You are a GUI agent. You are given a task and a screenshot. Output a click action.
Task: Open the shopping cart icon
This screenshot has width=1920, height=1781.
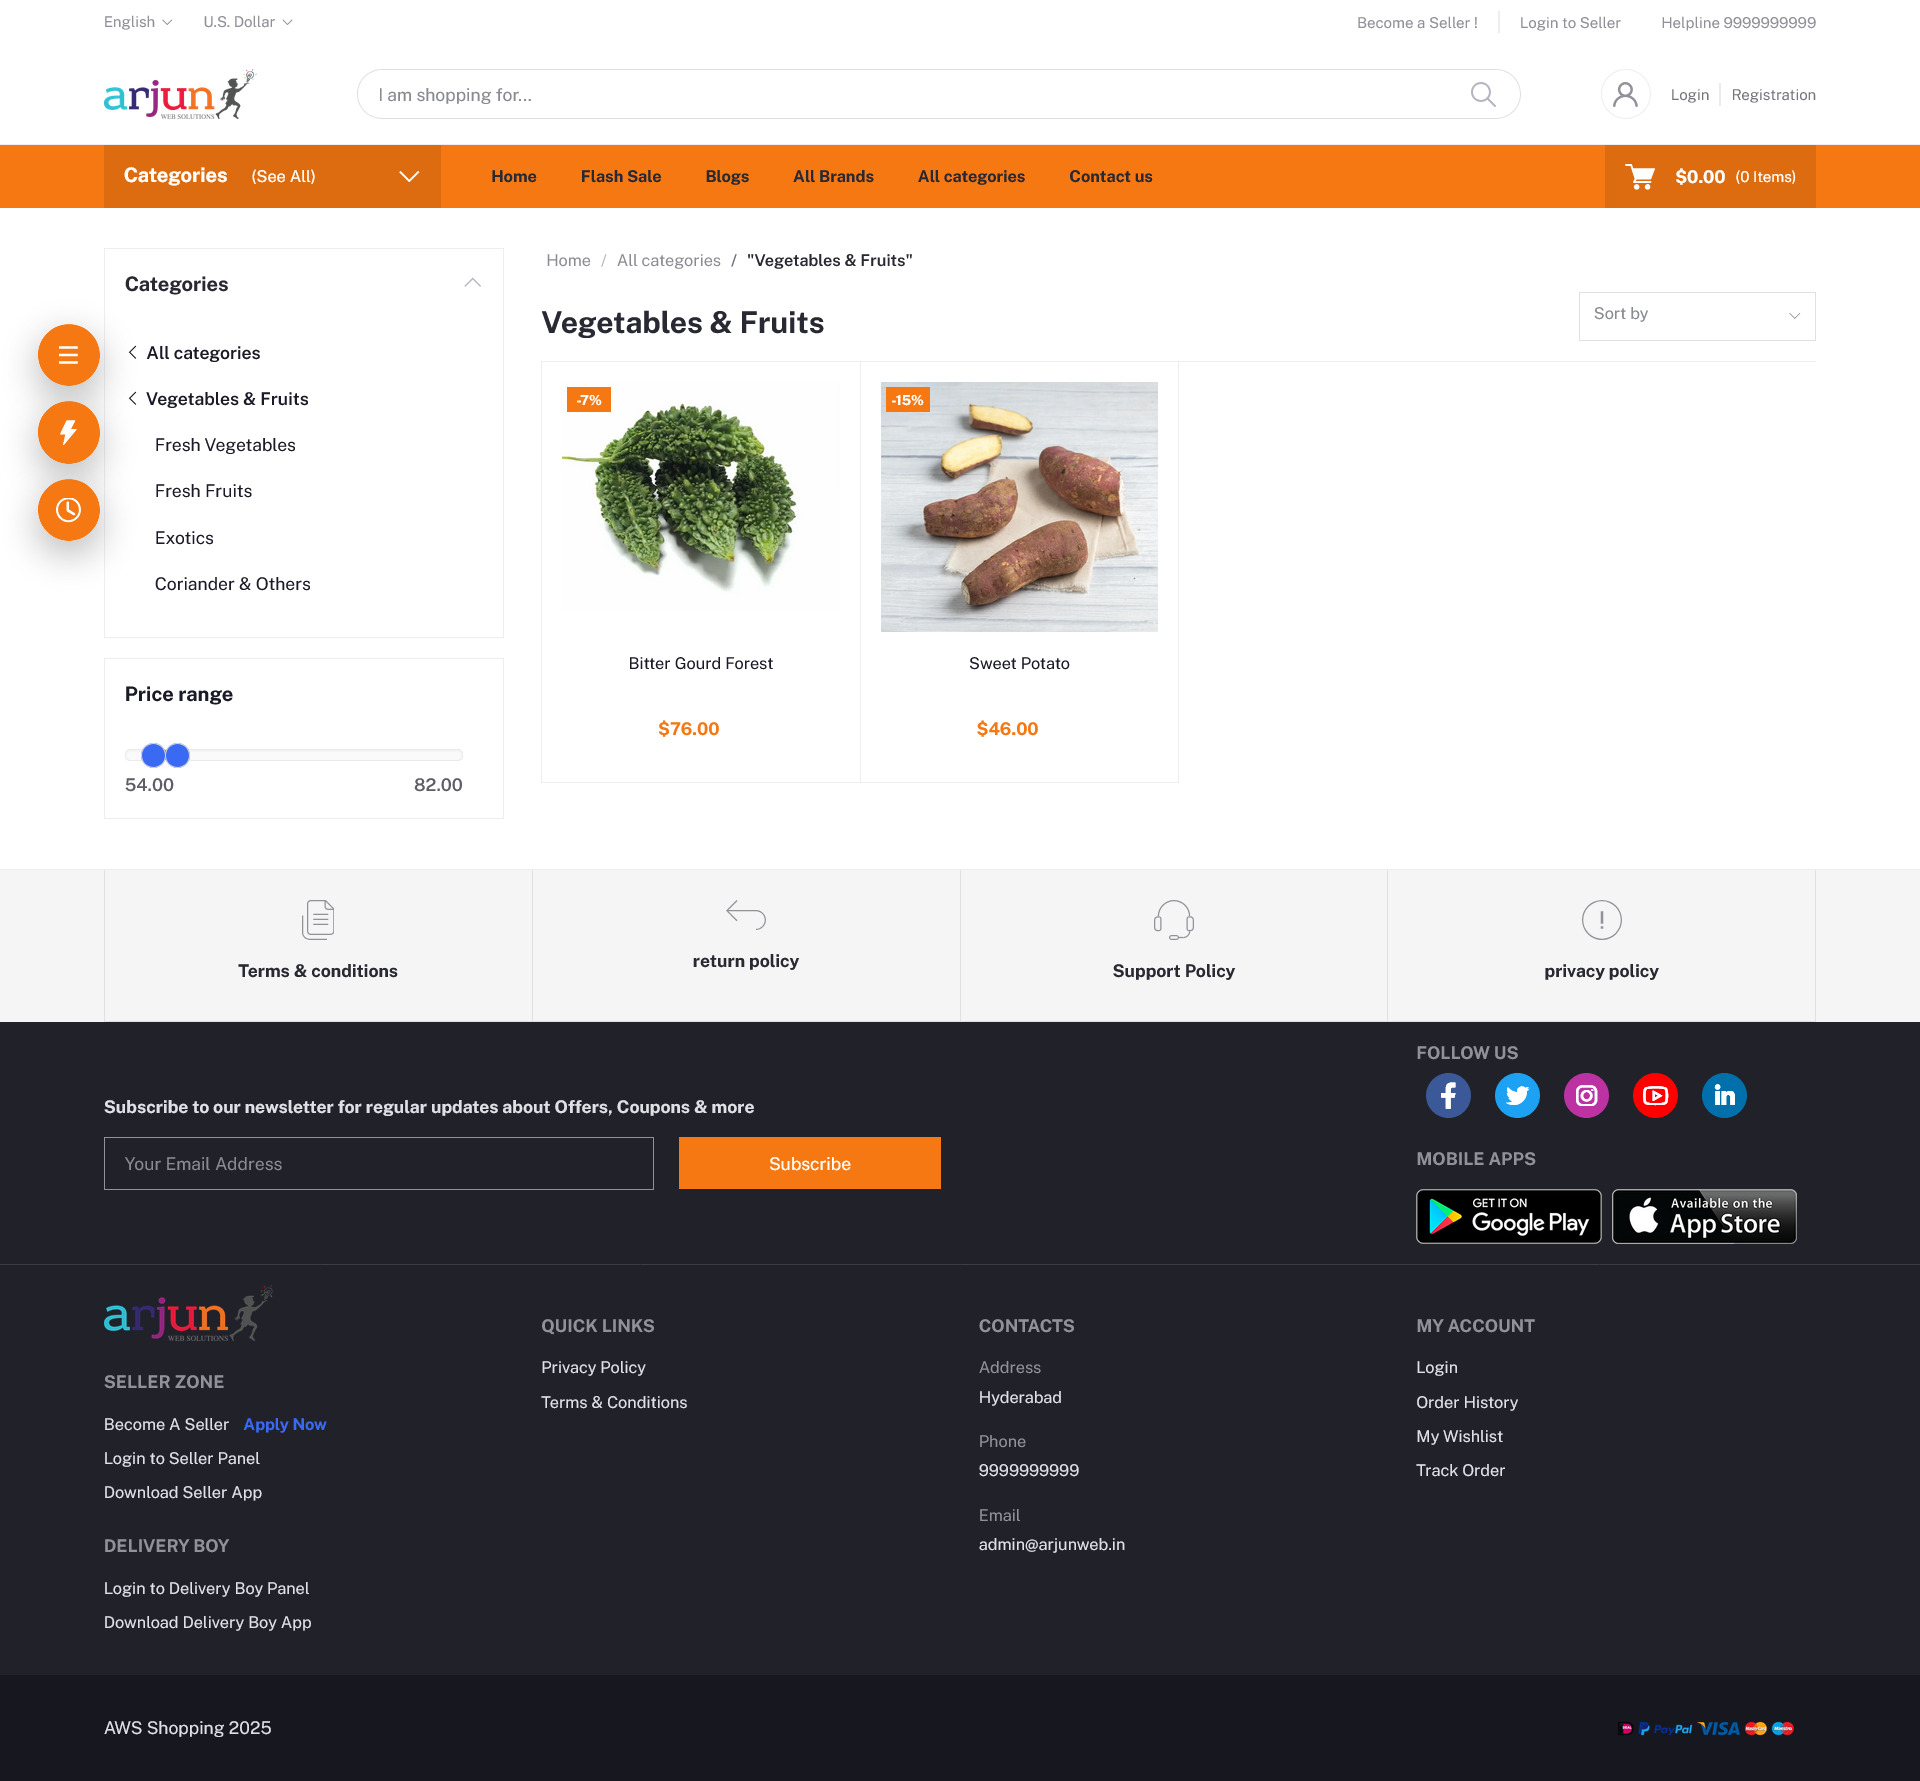click(1640, 177)
